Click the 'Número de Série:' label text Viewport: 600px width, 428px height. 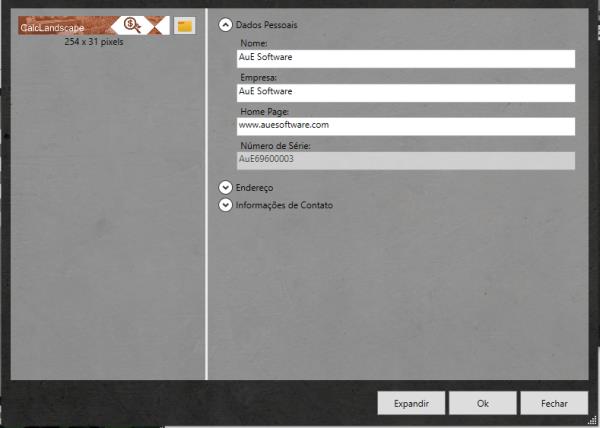click(275, 146)
